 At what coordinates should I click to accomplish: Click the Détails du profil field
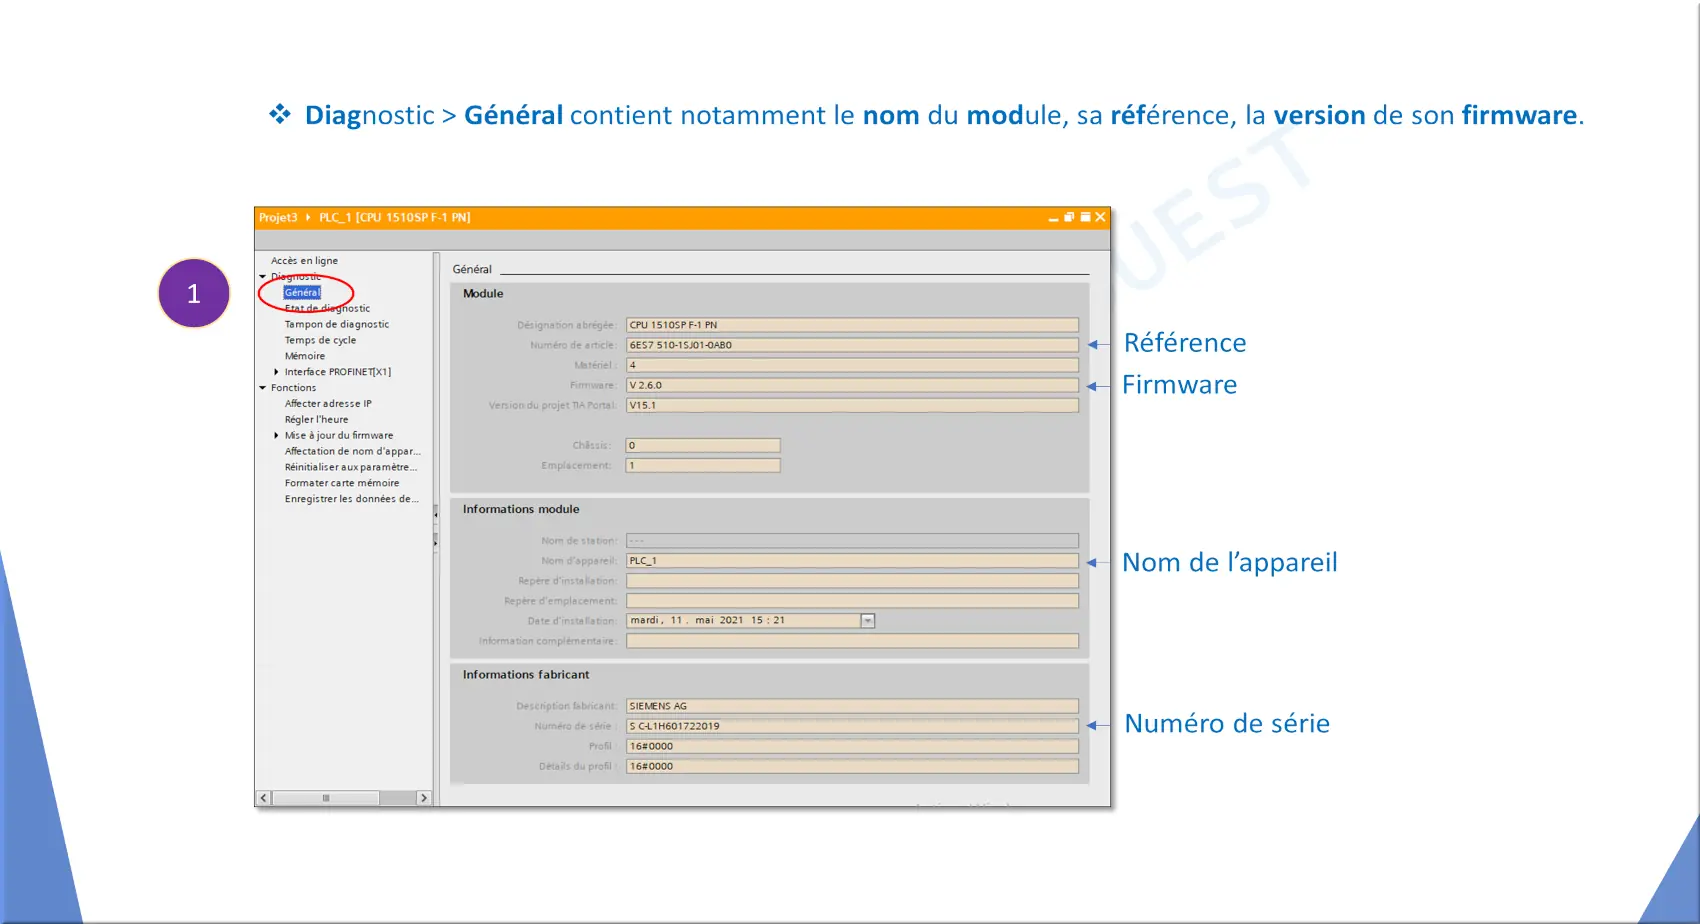[852, 766]
